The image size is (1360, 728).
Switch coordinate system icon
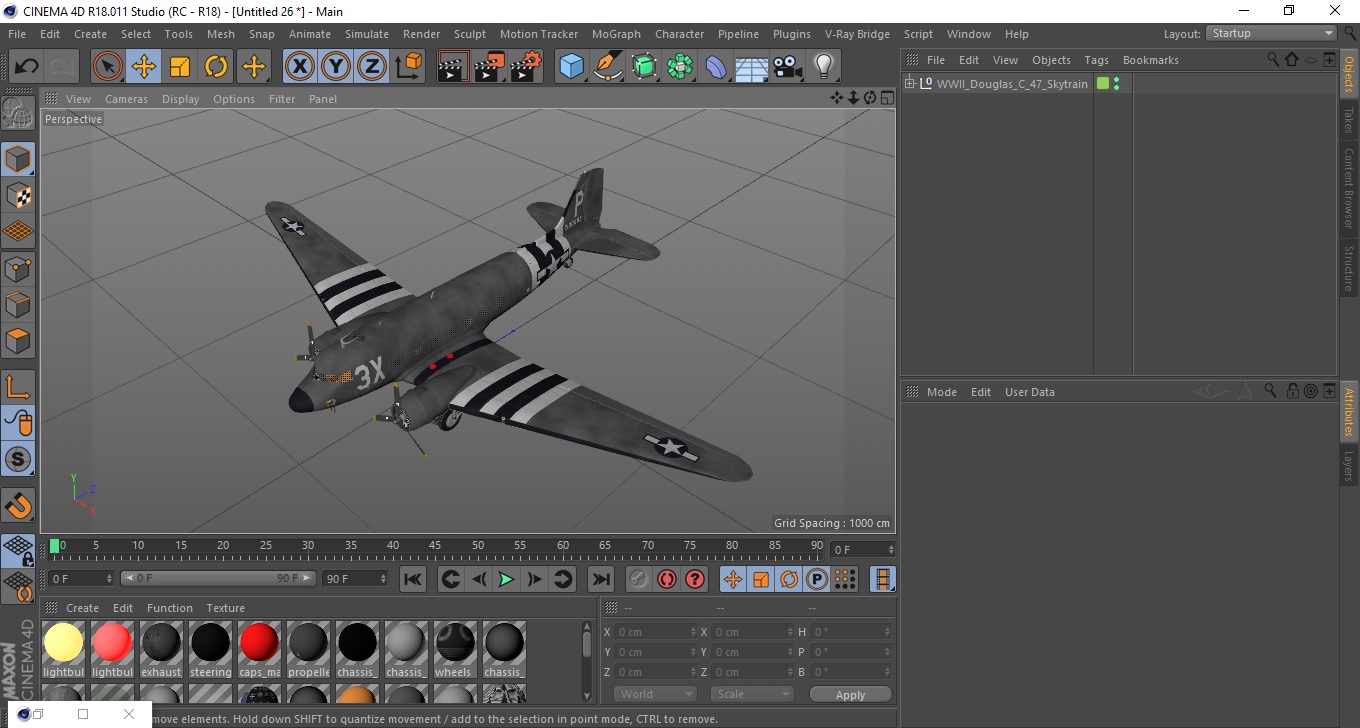click(x=408, y=67)
